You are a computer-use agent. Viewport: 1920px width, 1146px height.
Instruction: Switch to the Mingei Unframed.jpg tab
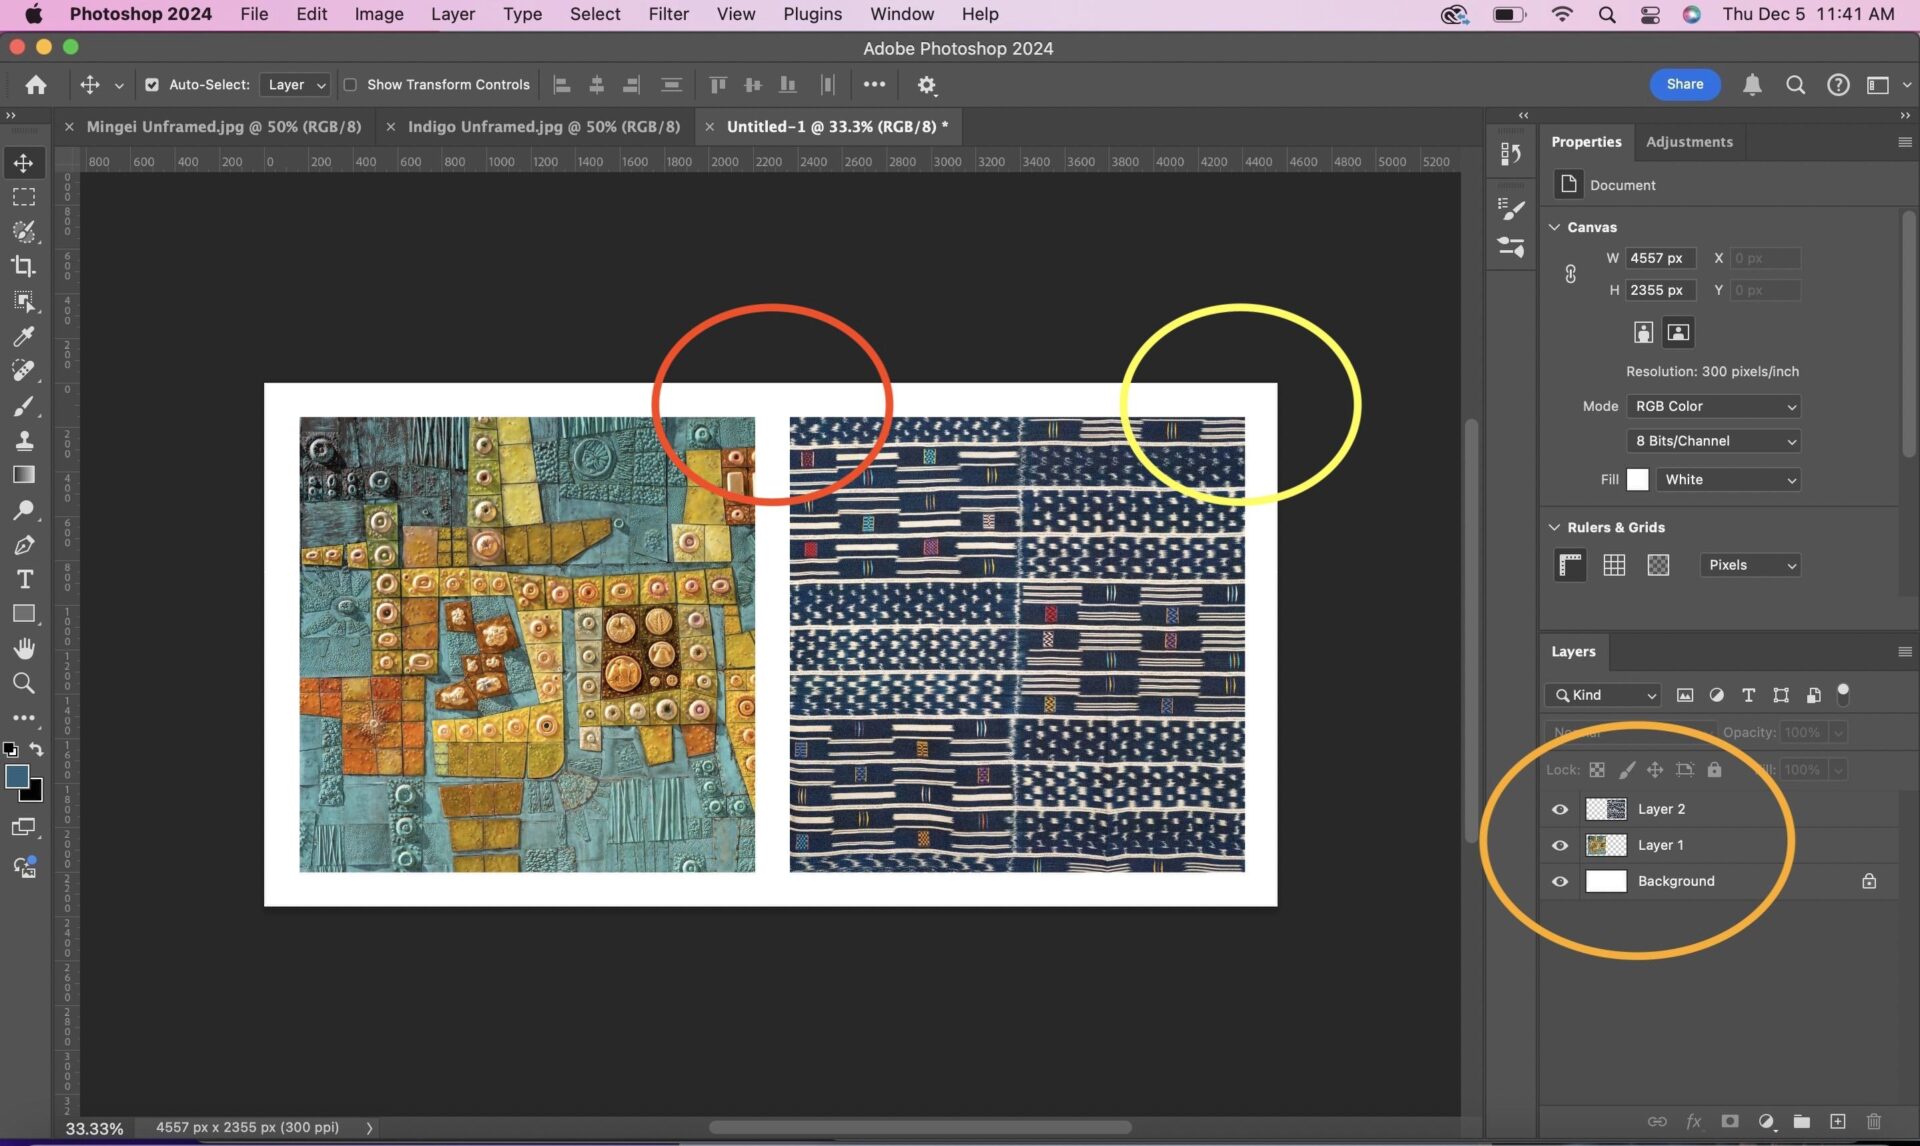tap(223, 126)
